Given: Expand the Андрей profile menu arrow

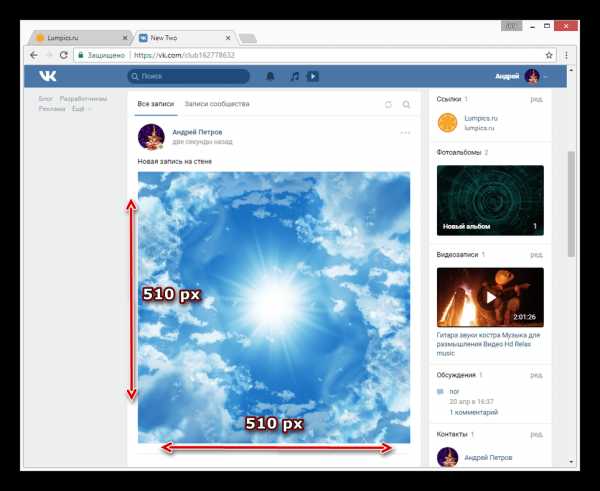Looking at the screenshot, I should pyautogui.click(x=546, y=77).
